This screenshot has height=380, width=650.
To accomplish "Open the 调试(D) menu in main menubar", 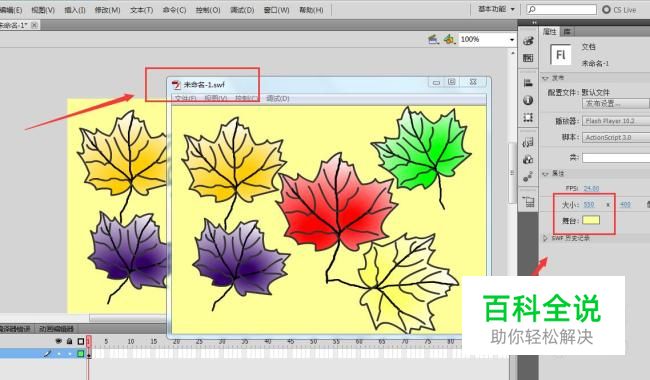I will pos(242,10).
